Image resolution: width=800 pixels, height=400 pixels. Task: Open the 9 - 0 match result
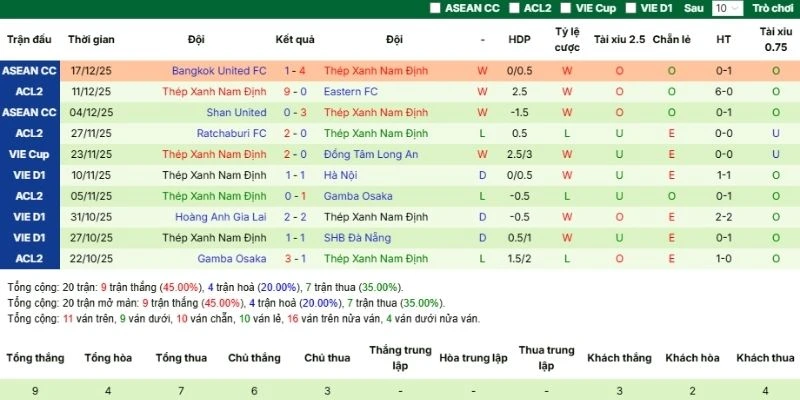295,92
